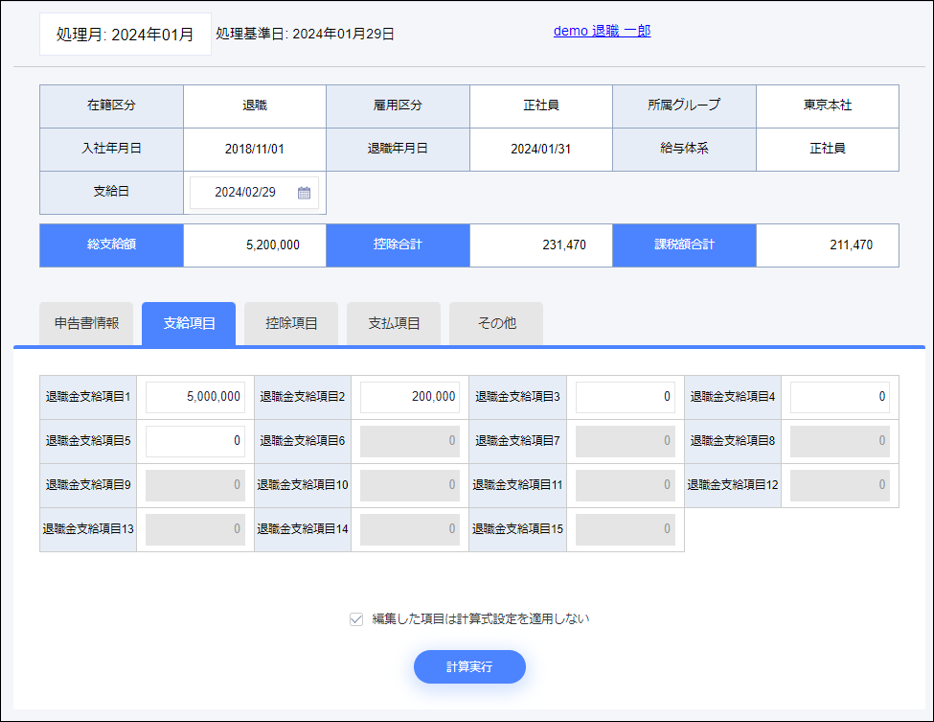The height and width of the screenshot is (722, 934).
Task: Toggle the 編集した項目は計算式設定を適用しない checkbox
Action: click(355, 619)
